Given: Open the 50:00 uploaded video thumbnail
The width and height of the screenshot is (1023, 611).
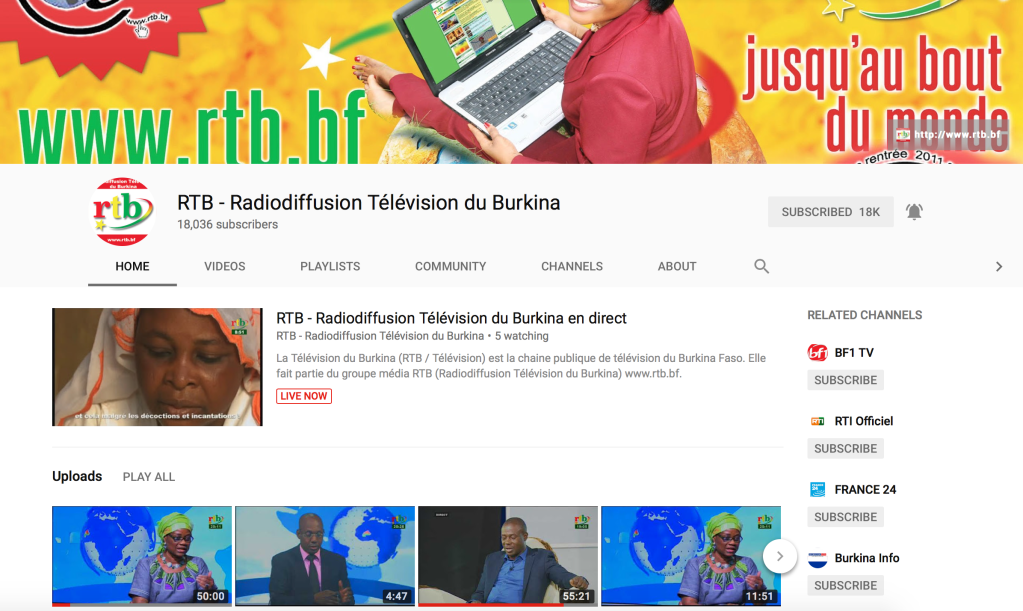Looking at the screenshot, I should 141,556.
